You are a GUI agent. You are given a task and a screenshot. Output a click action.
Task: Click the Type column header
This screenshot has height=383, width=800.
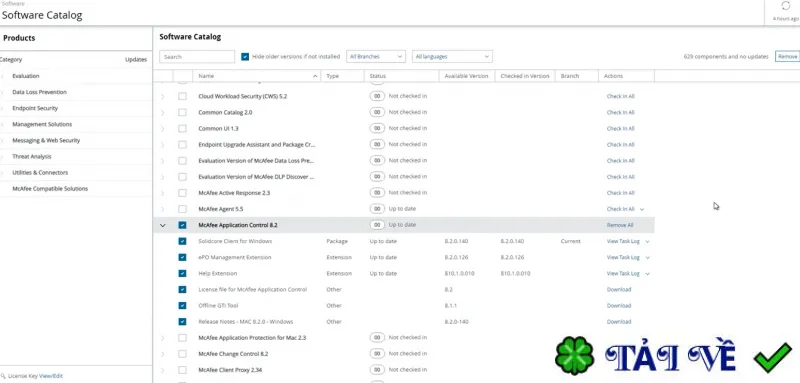point(332,76)
